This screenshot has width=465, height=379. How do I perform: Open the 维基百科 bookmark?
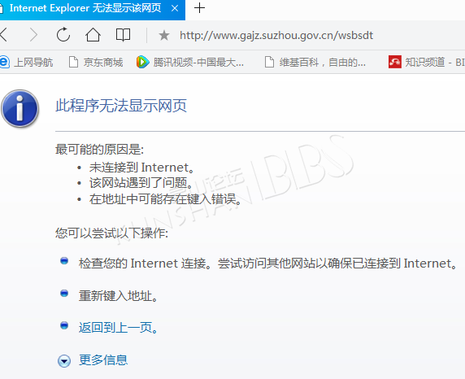(315, 62)
